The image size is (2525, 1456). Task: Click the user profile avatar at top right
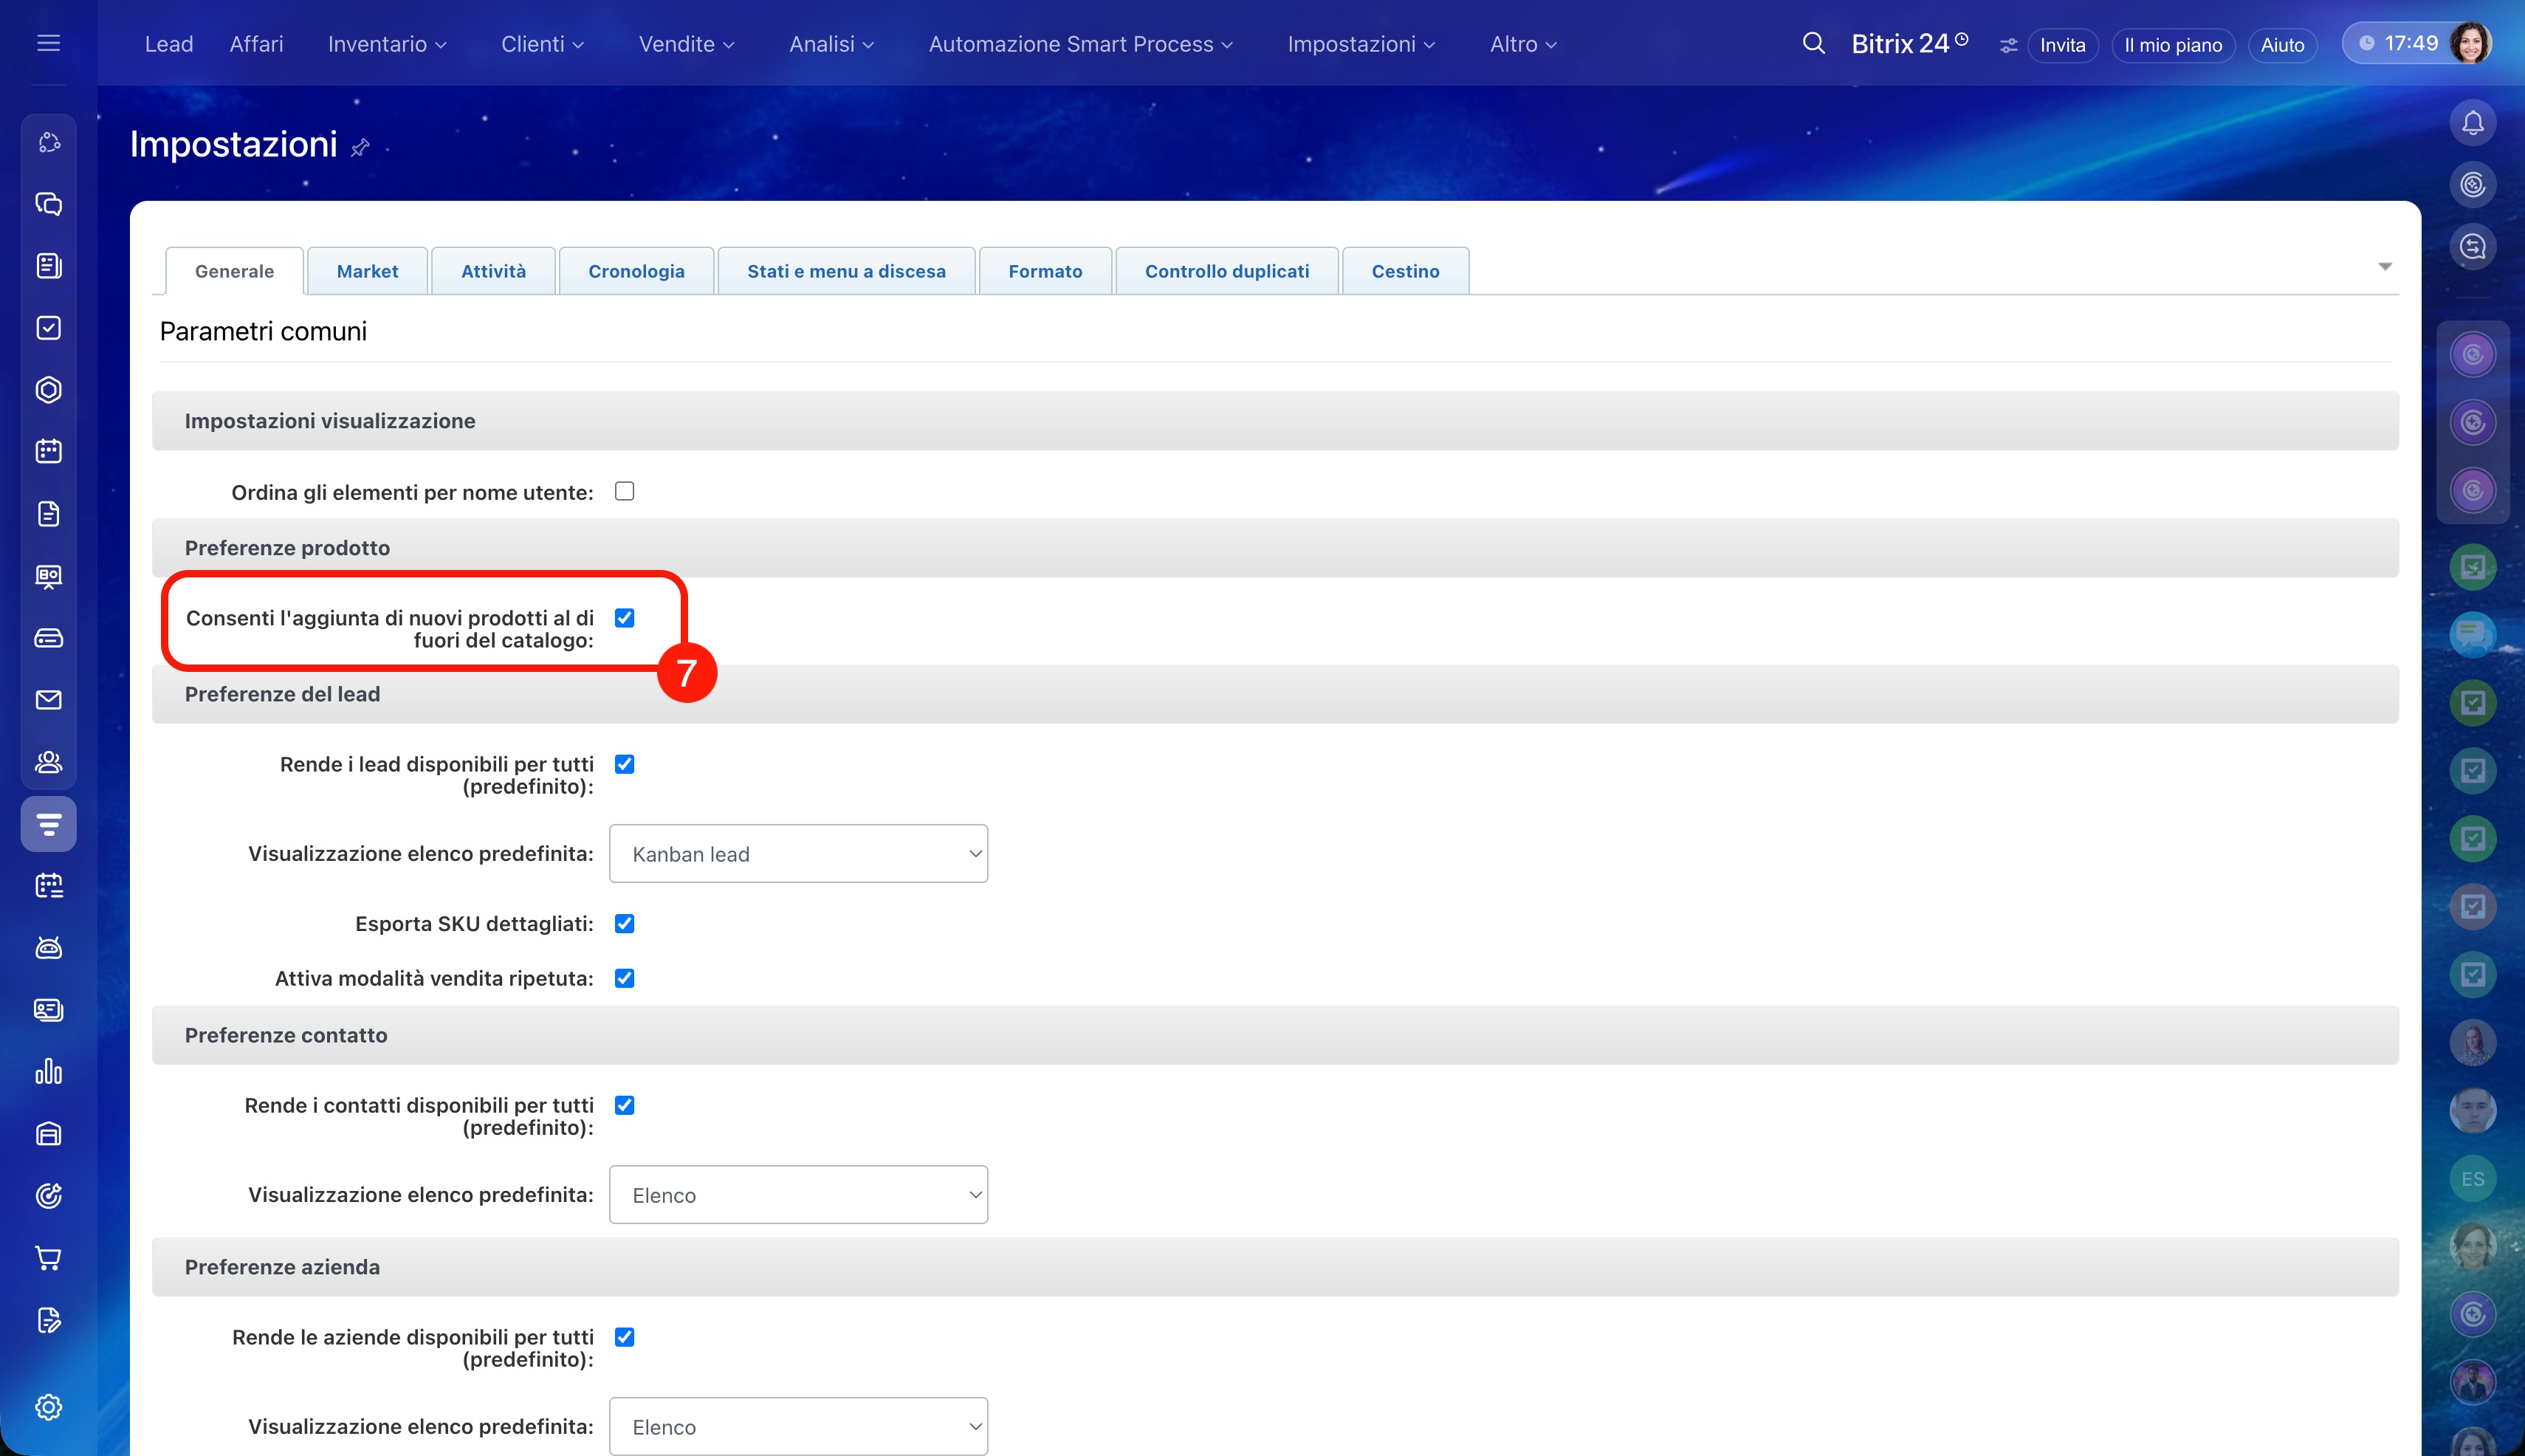2470,43
